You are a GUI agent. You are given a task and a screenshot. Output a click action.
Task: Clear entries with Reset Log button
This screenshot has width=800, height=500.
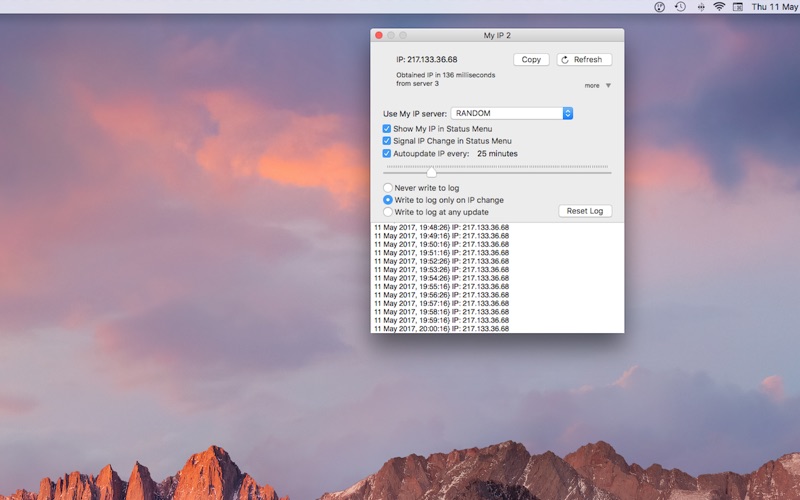point(585,211)
